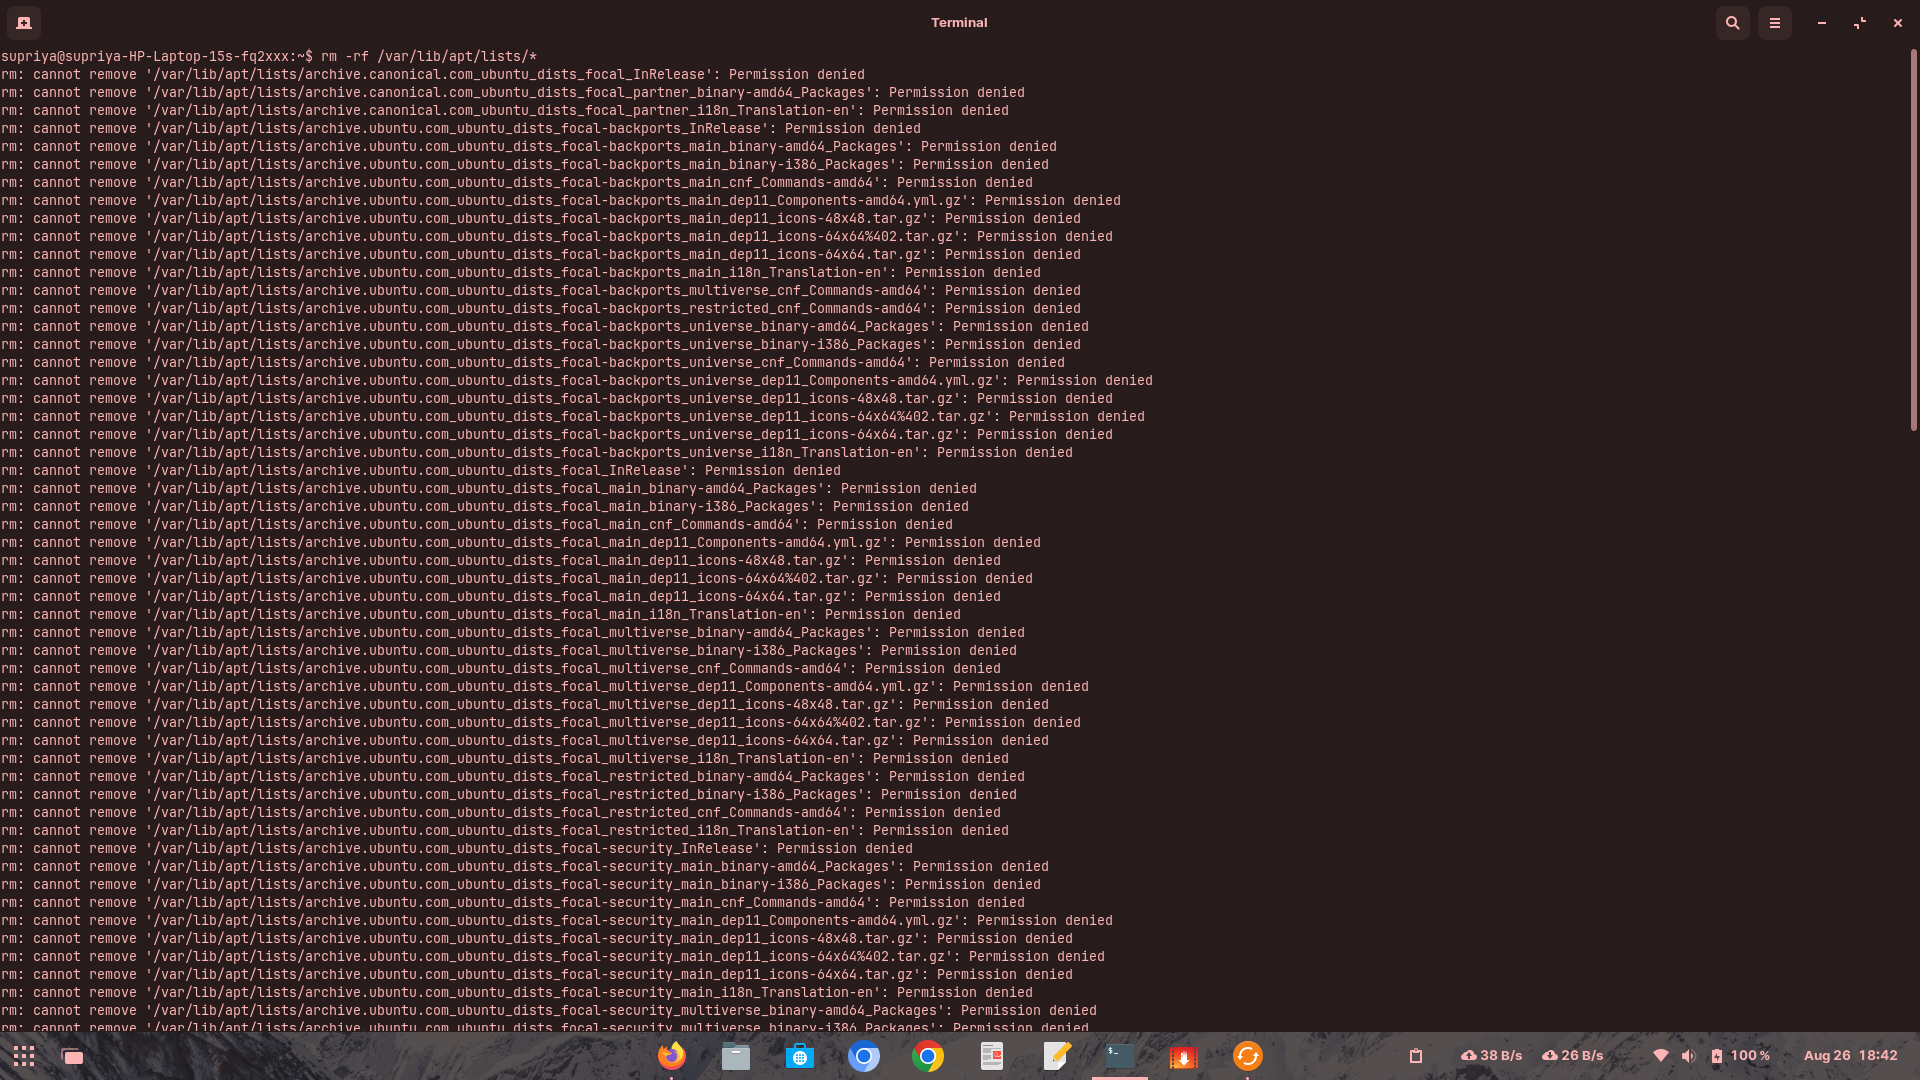Click the line 'focal_partner_binary-amd64_Packages'

[x=513, y=92]
